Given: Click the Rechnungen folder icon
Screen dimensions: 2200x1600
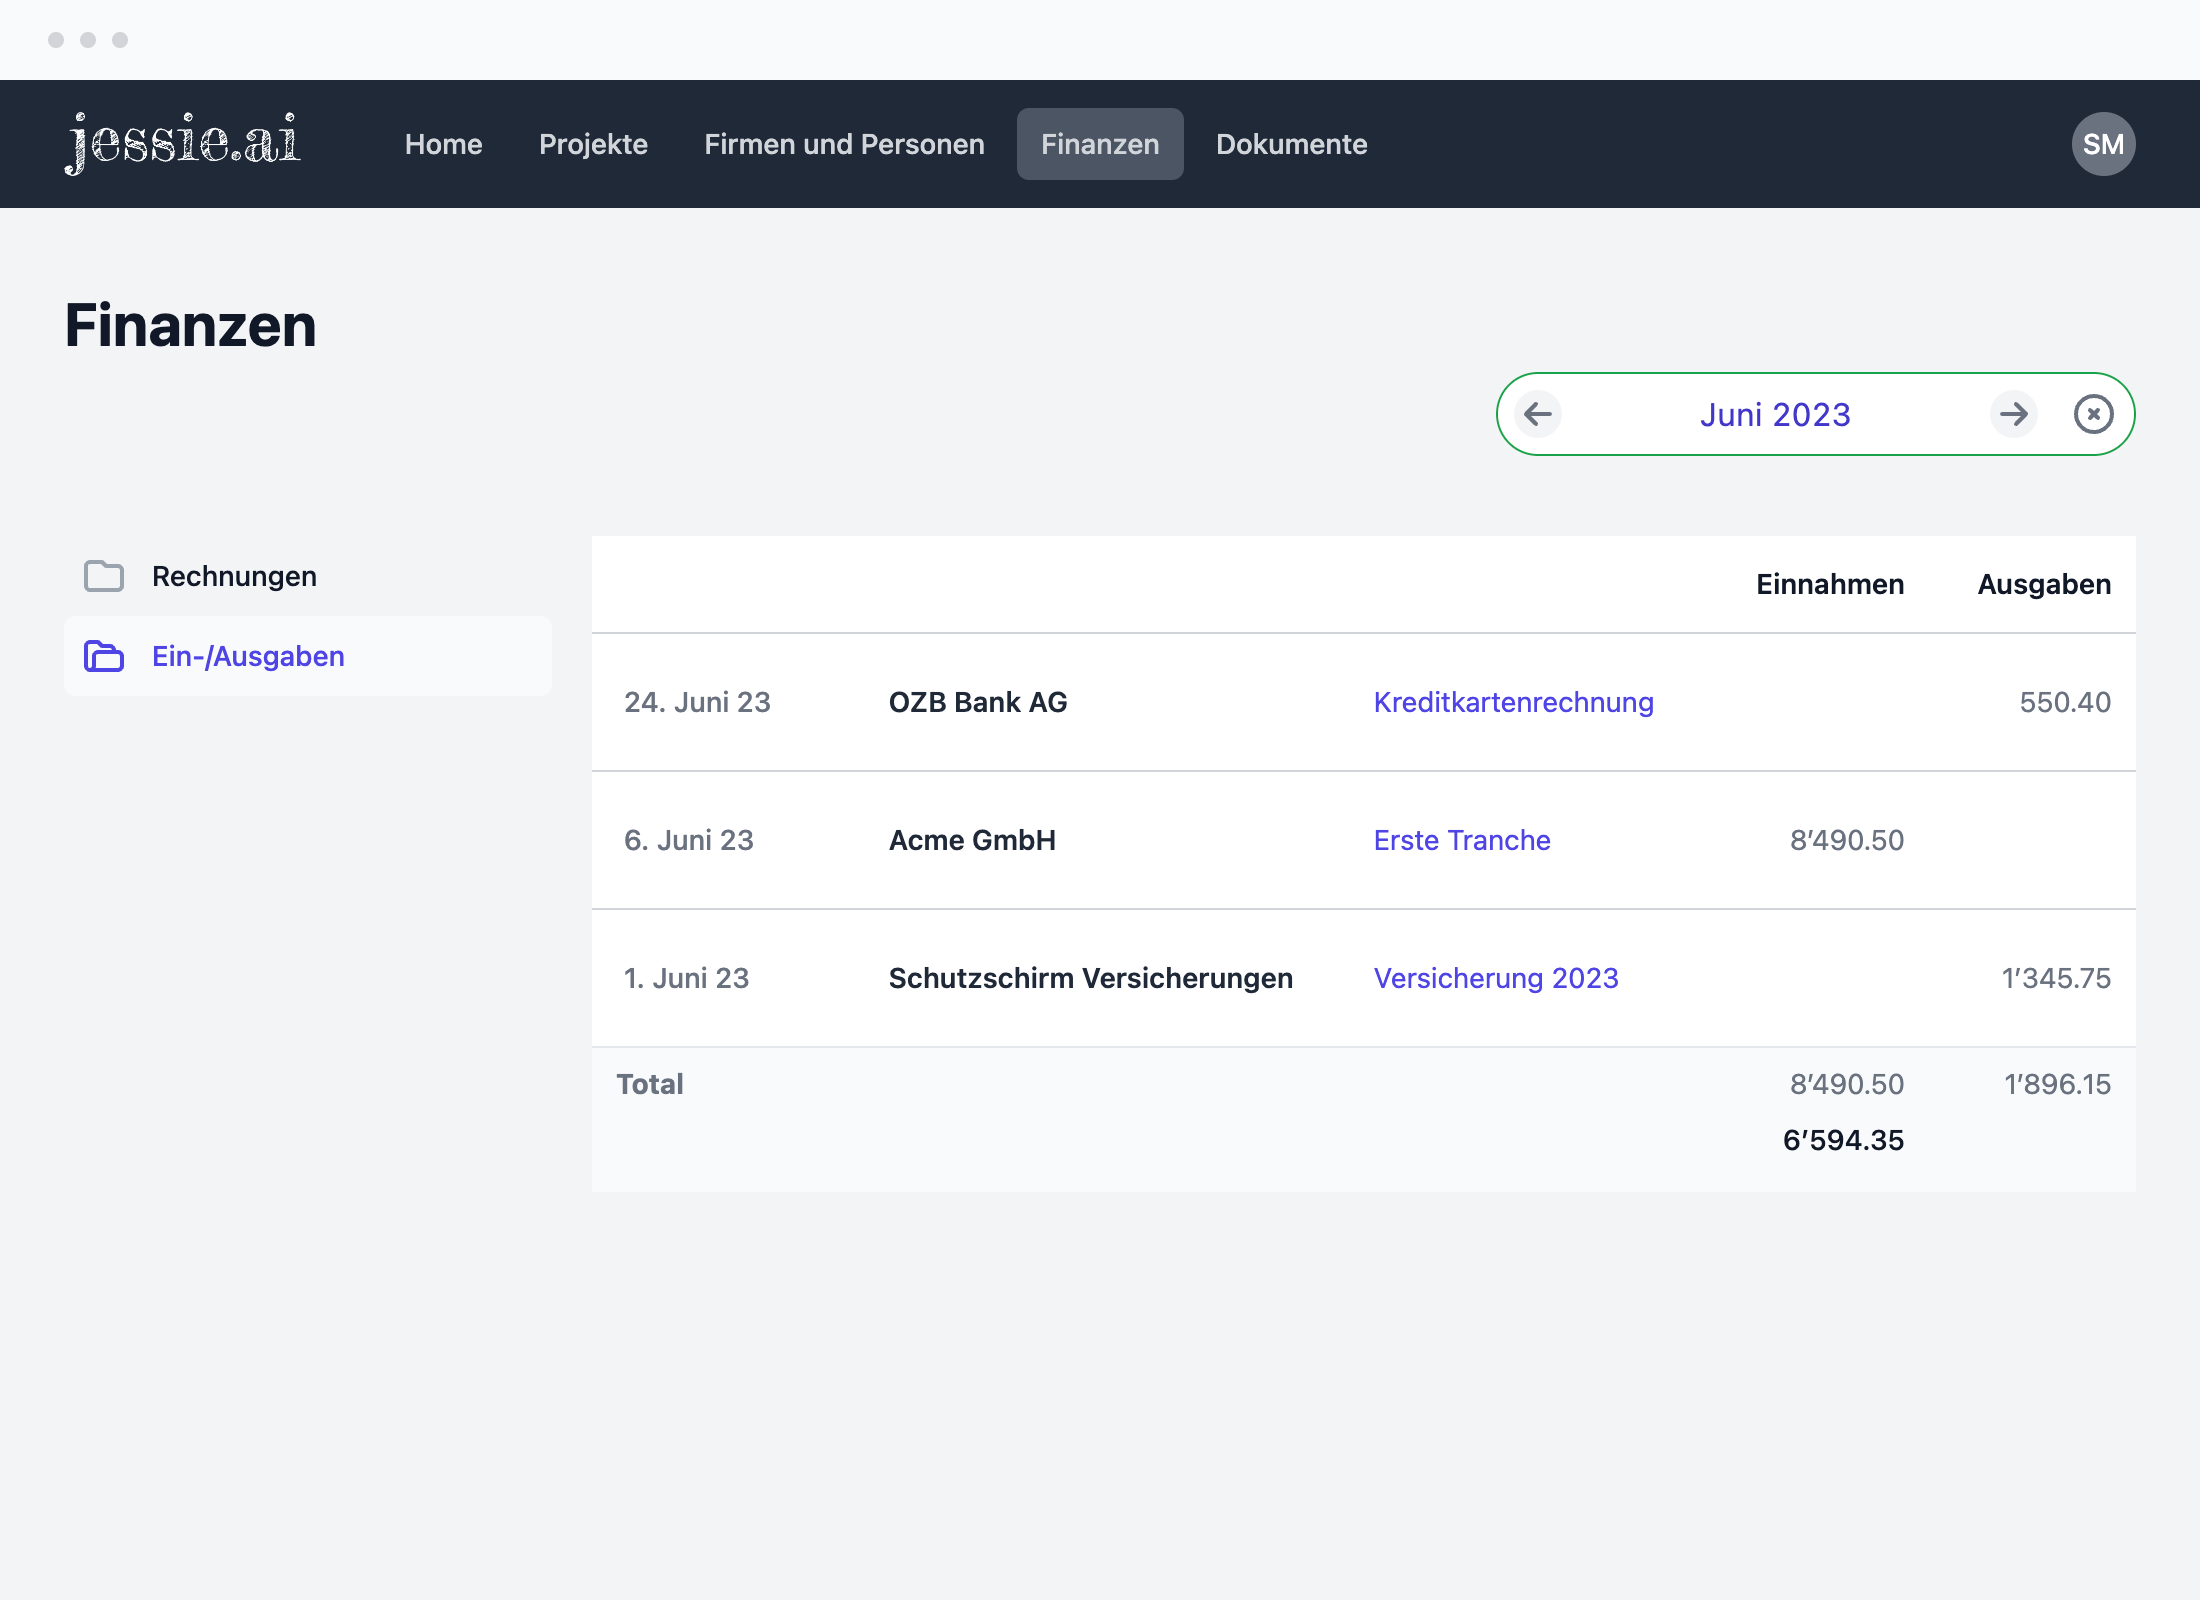Looking at the screenshot, I should click(x=104, y=576).
